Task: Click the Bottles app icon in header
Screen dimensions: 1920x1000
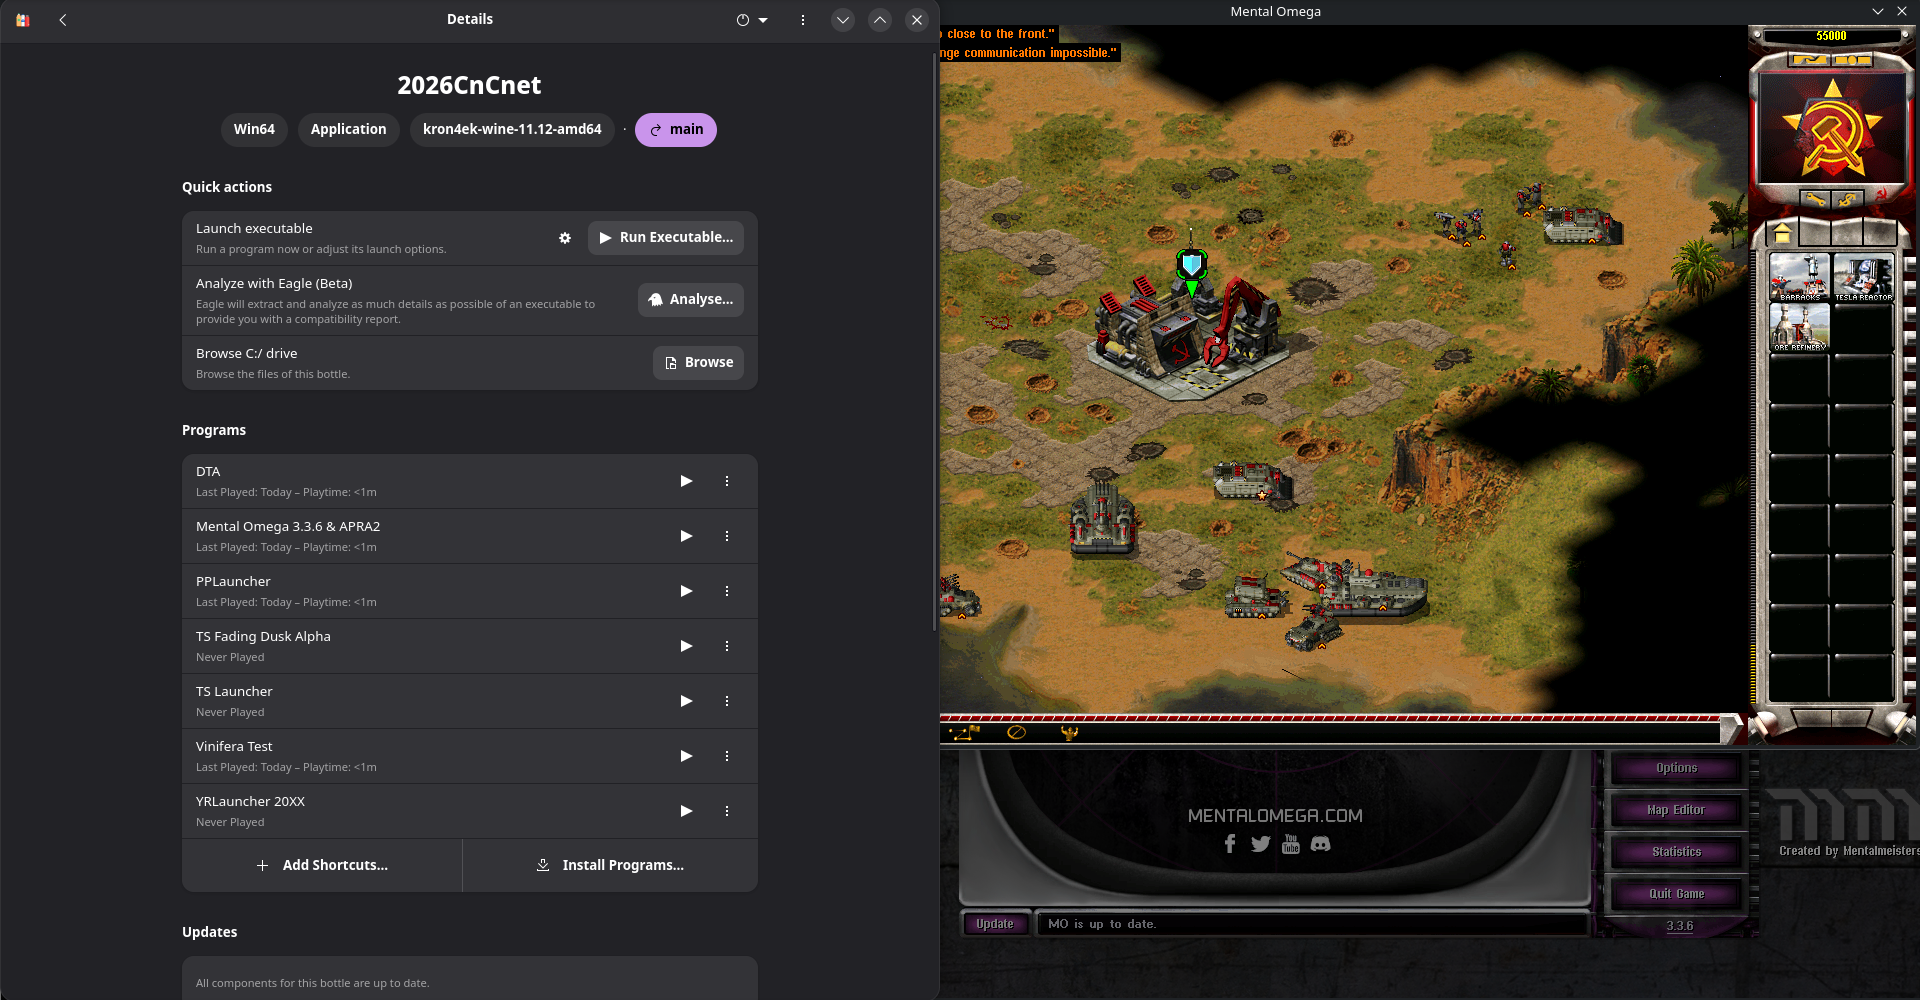Action: pyautogui.click(x=23, y=20)
